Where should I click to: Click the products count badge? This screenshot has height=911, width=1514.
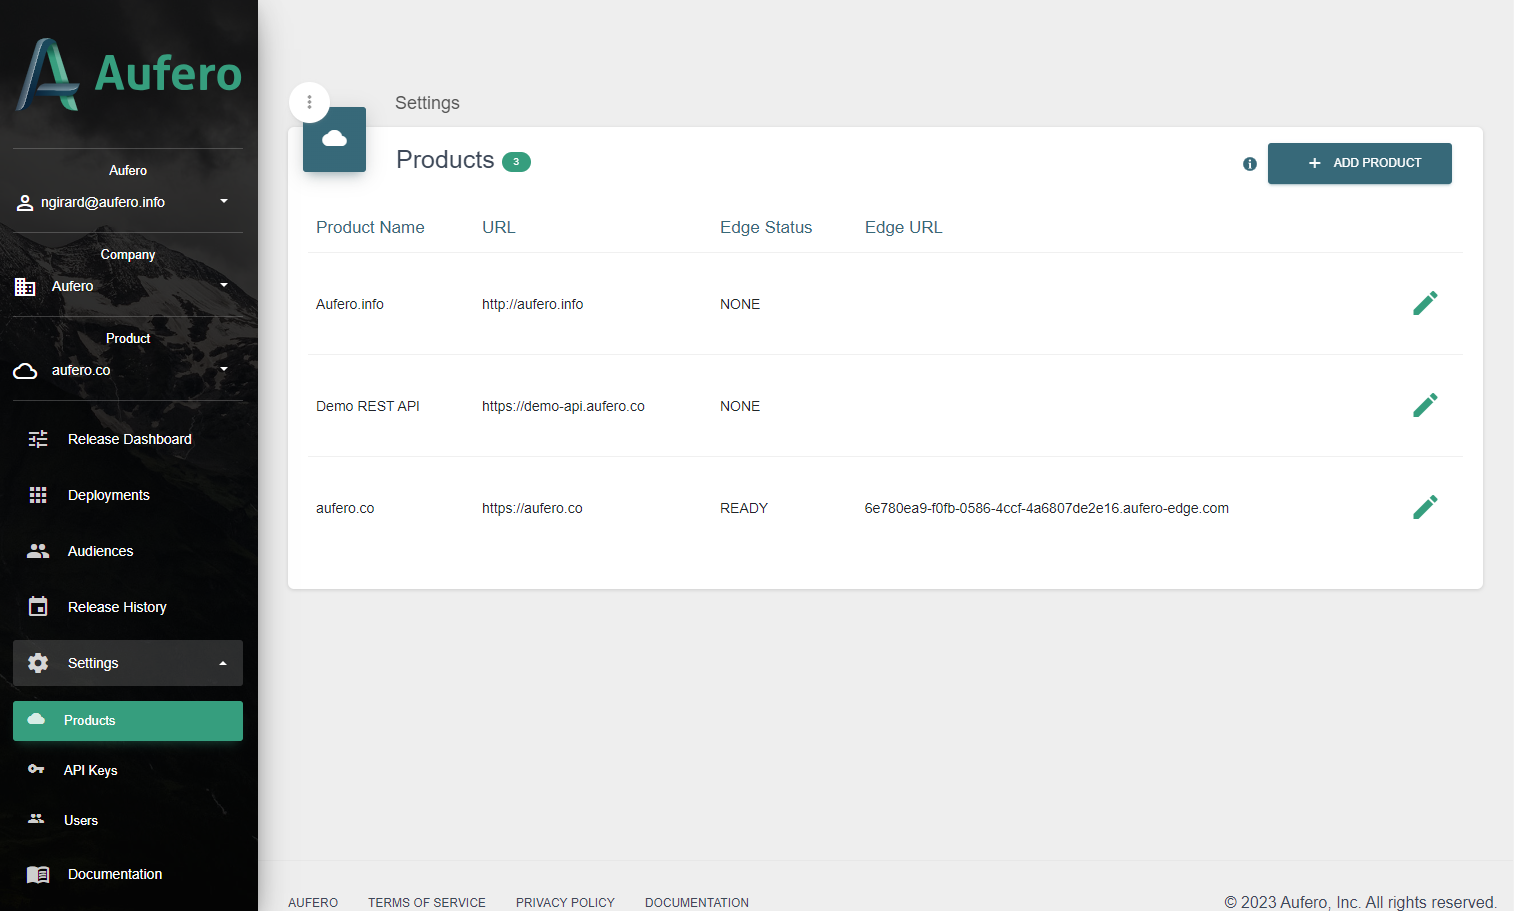pos(516,162)
